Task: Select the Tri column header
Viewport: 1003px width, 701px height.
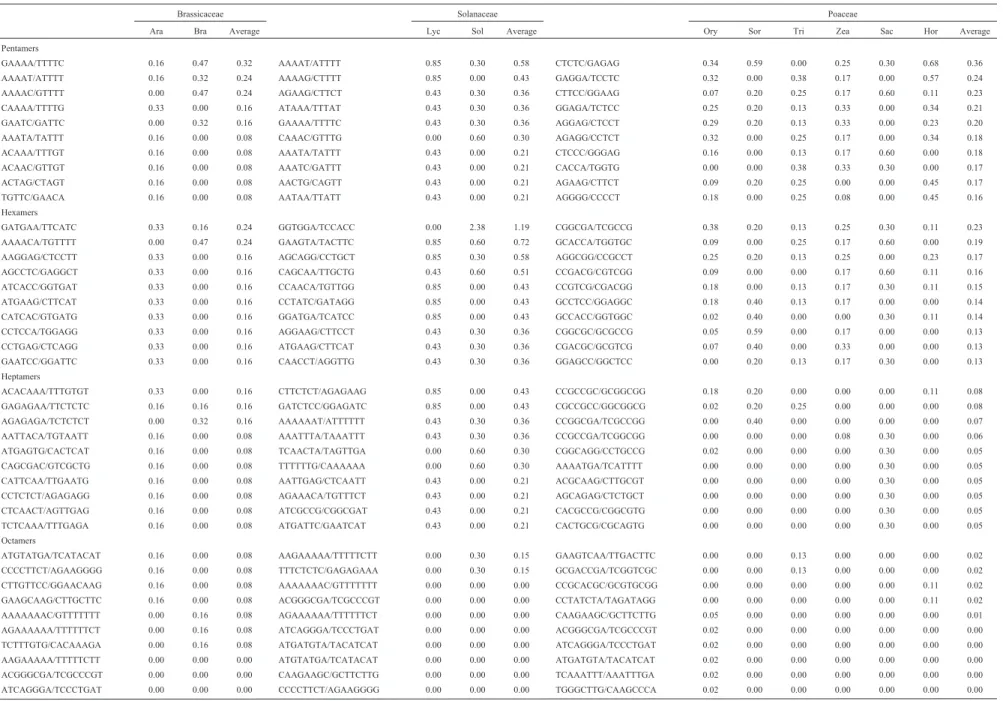Action: click(798, 31)
